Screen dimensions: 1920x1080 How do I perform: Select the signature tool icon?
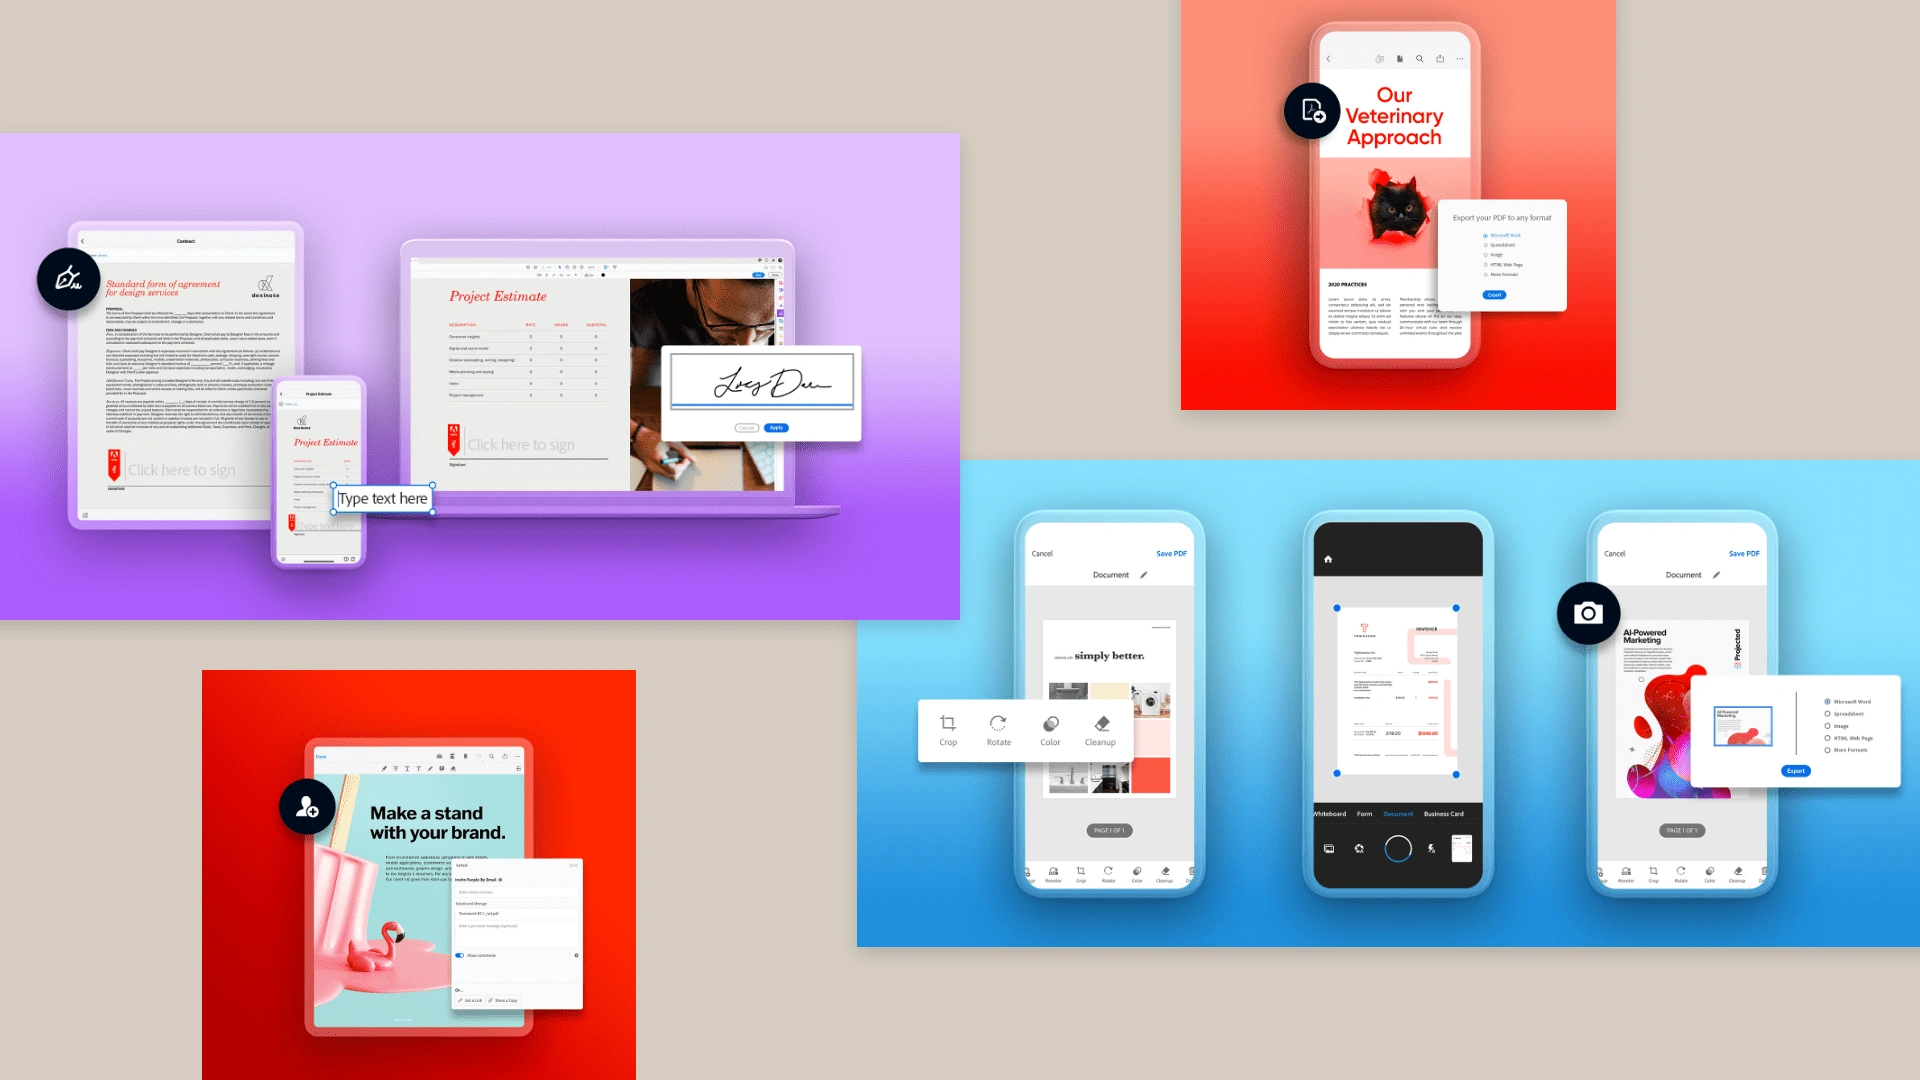coord(73,277)
